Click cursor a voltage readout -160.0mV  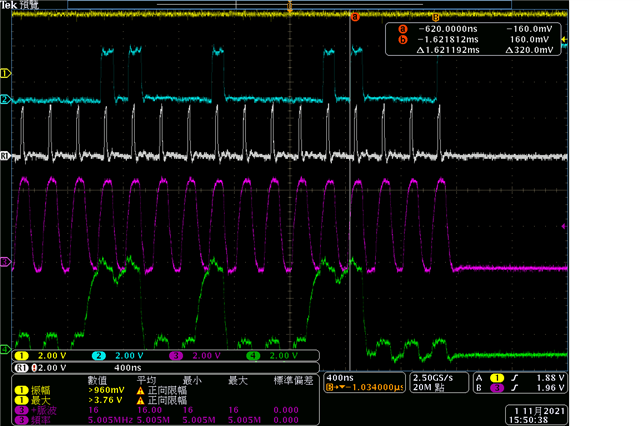pyautogui.click(x=529, y=29)
